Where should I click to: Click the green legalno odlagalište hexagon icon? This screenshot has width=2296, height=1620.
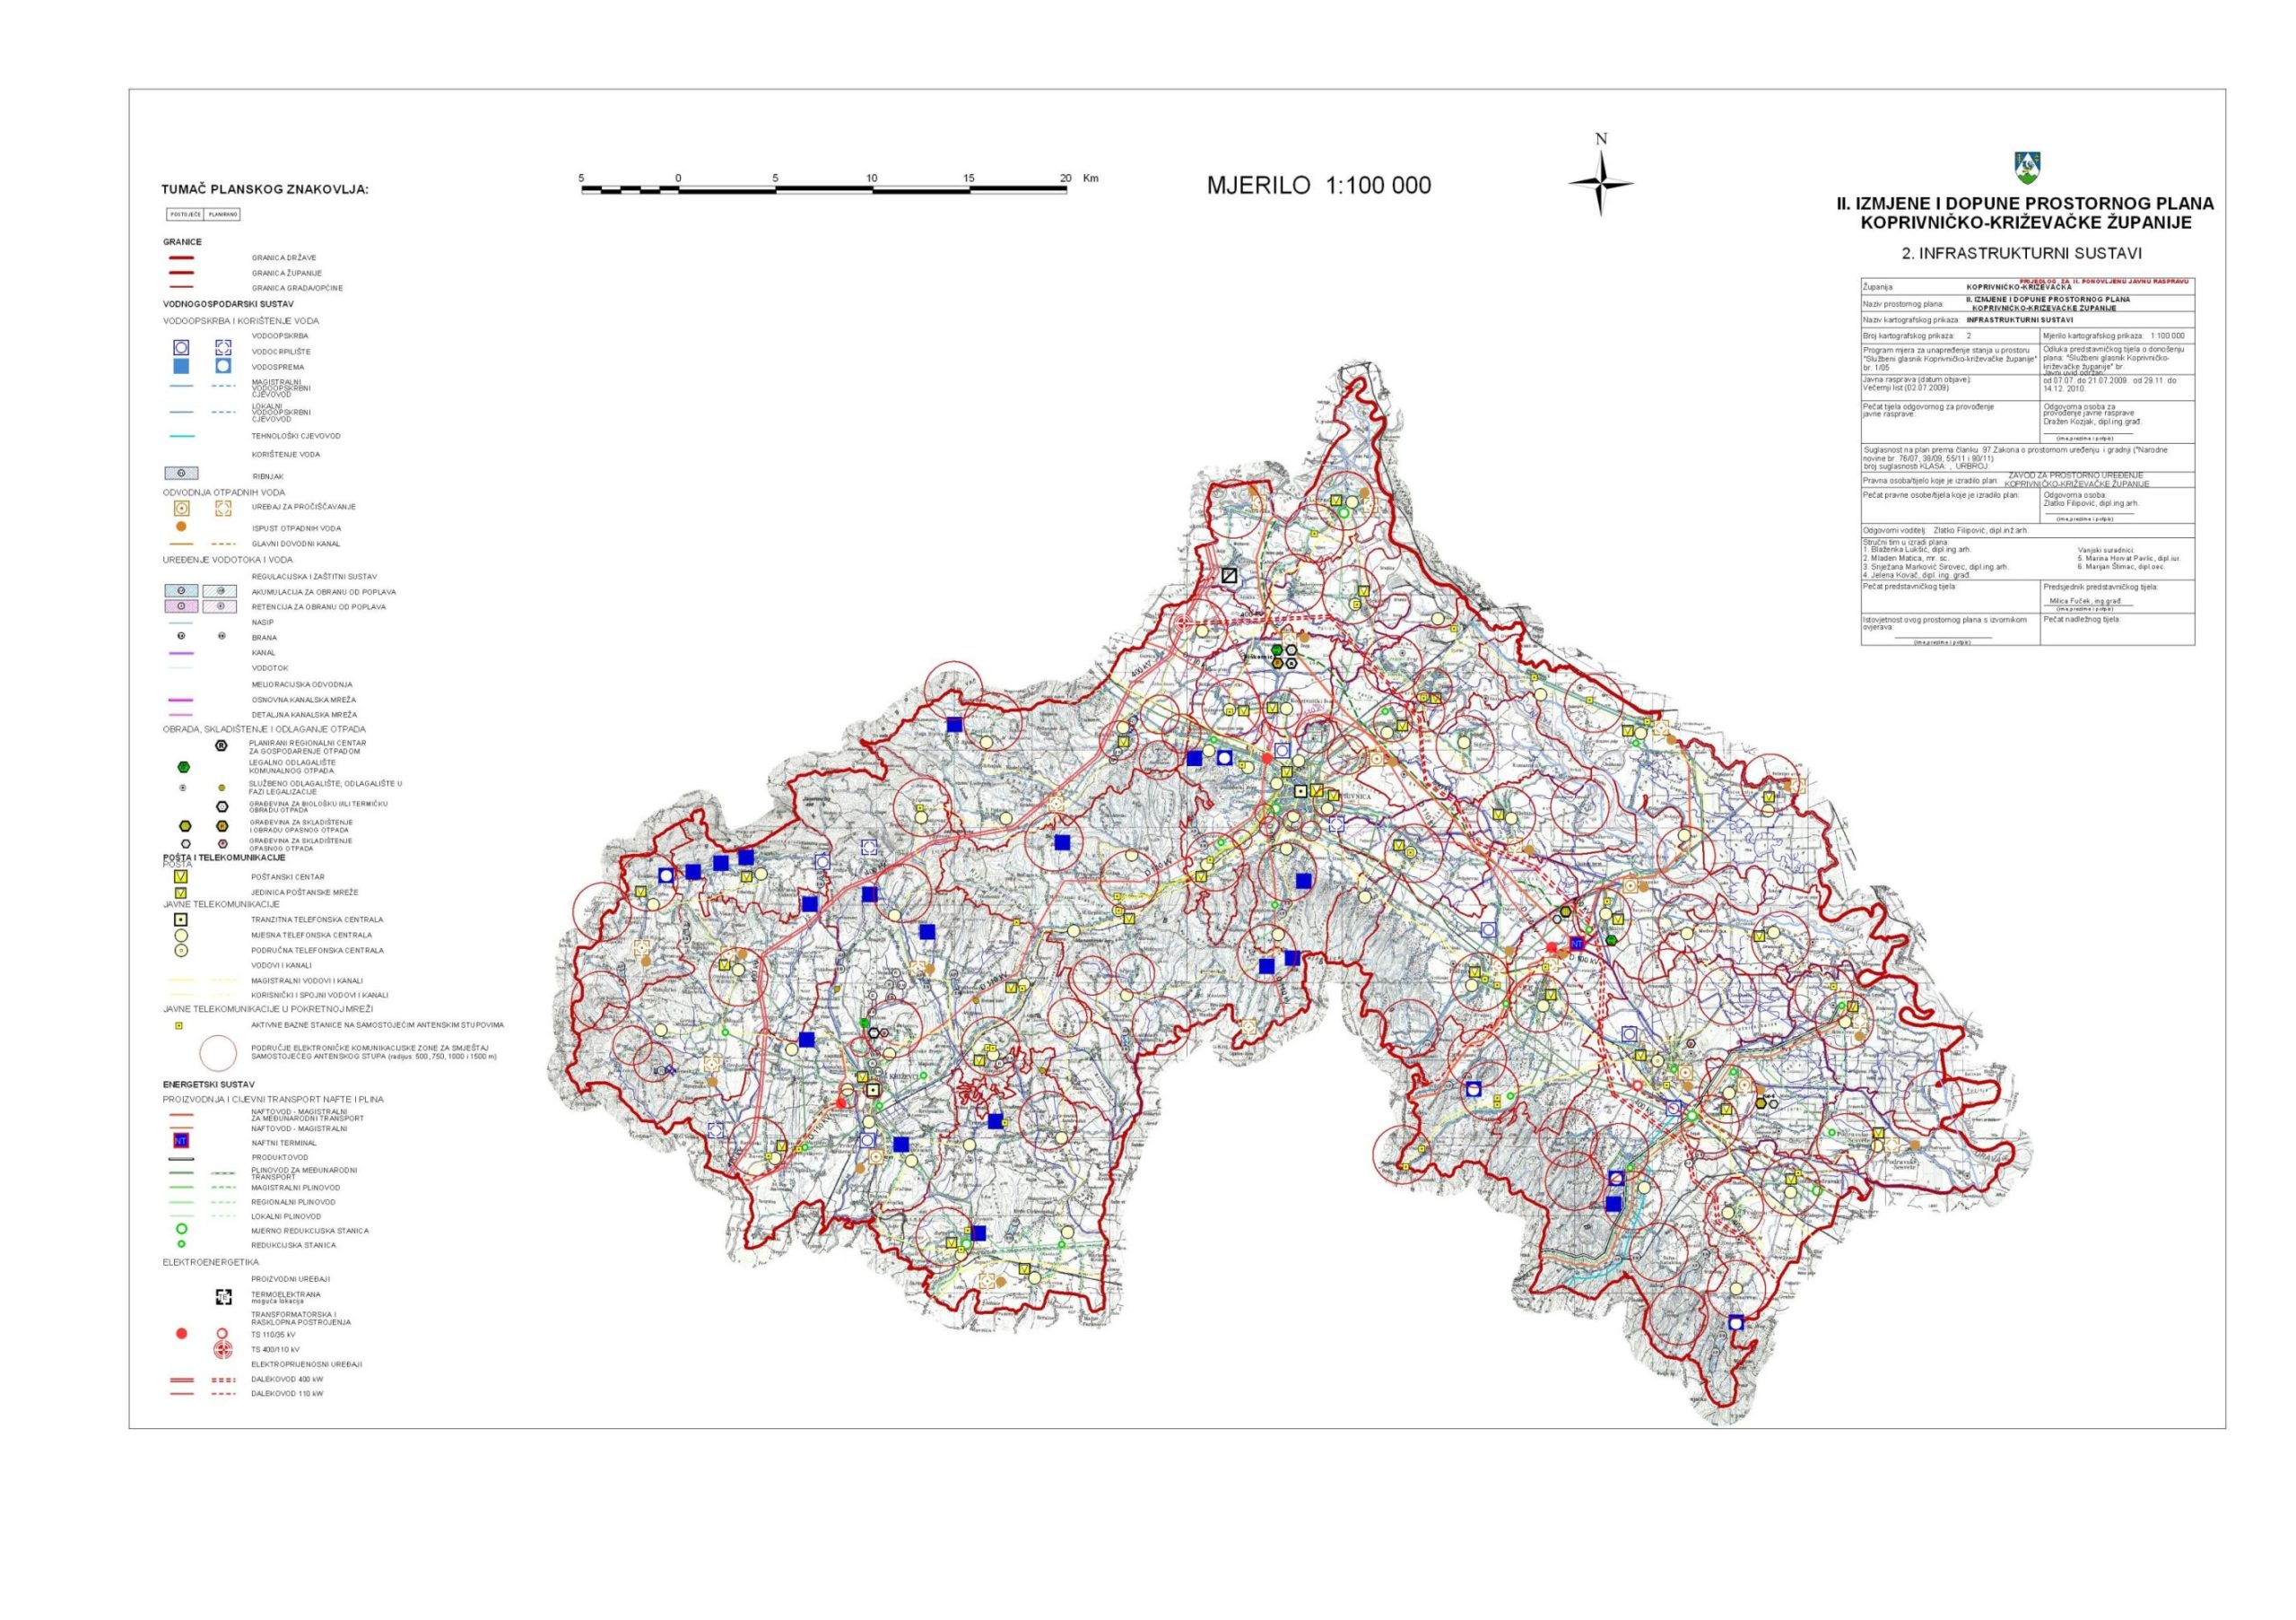[x=182, y=767]
